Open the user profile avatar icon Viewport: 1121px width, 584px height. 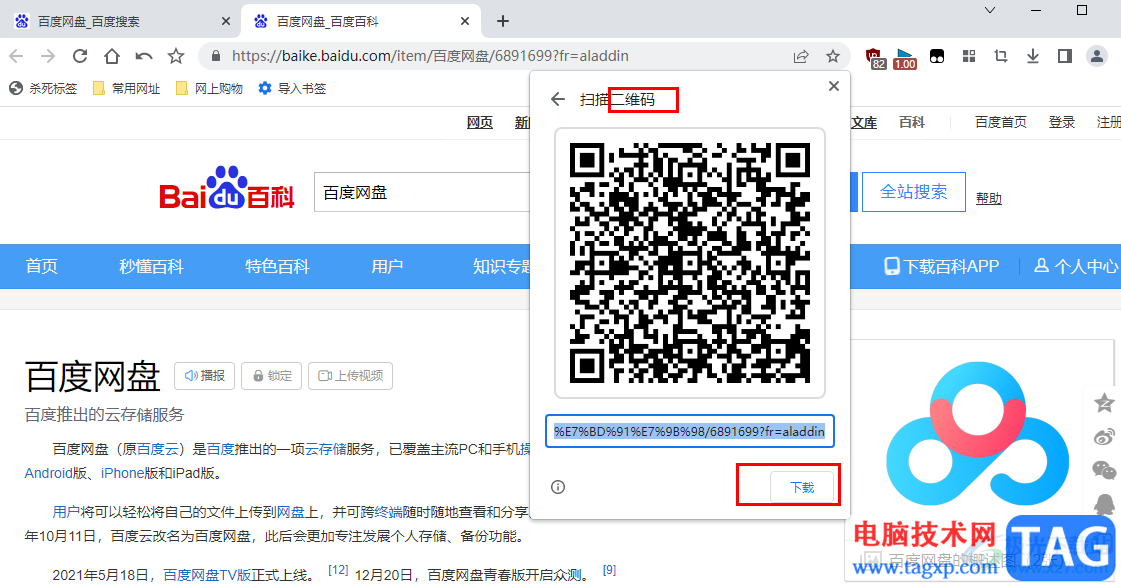(x=1097, y=56)
